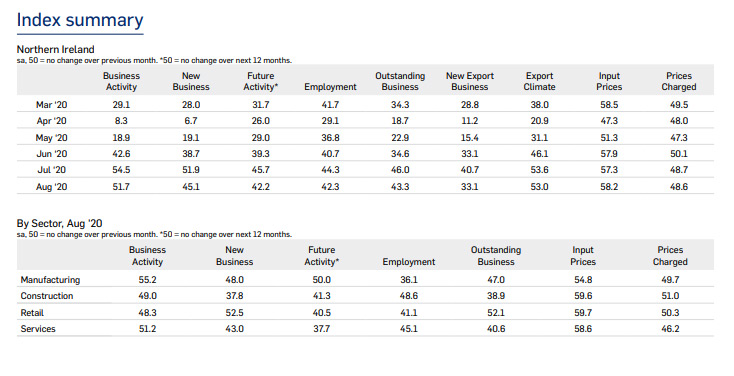Select the Northern Ireland table title
734x376 pixels.
click(x=55, y=50)
